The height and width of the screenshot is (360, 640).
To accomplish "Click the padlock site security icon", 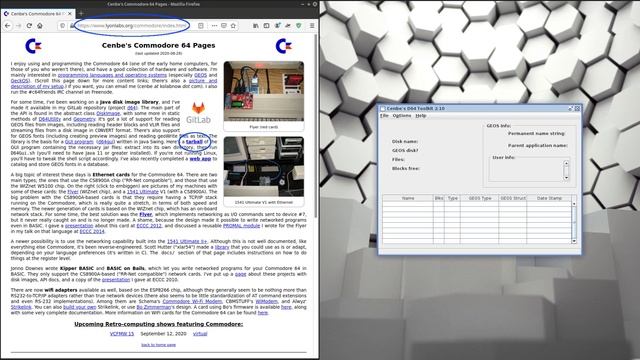I will tap(72, 25).
